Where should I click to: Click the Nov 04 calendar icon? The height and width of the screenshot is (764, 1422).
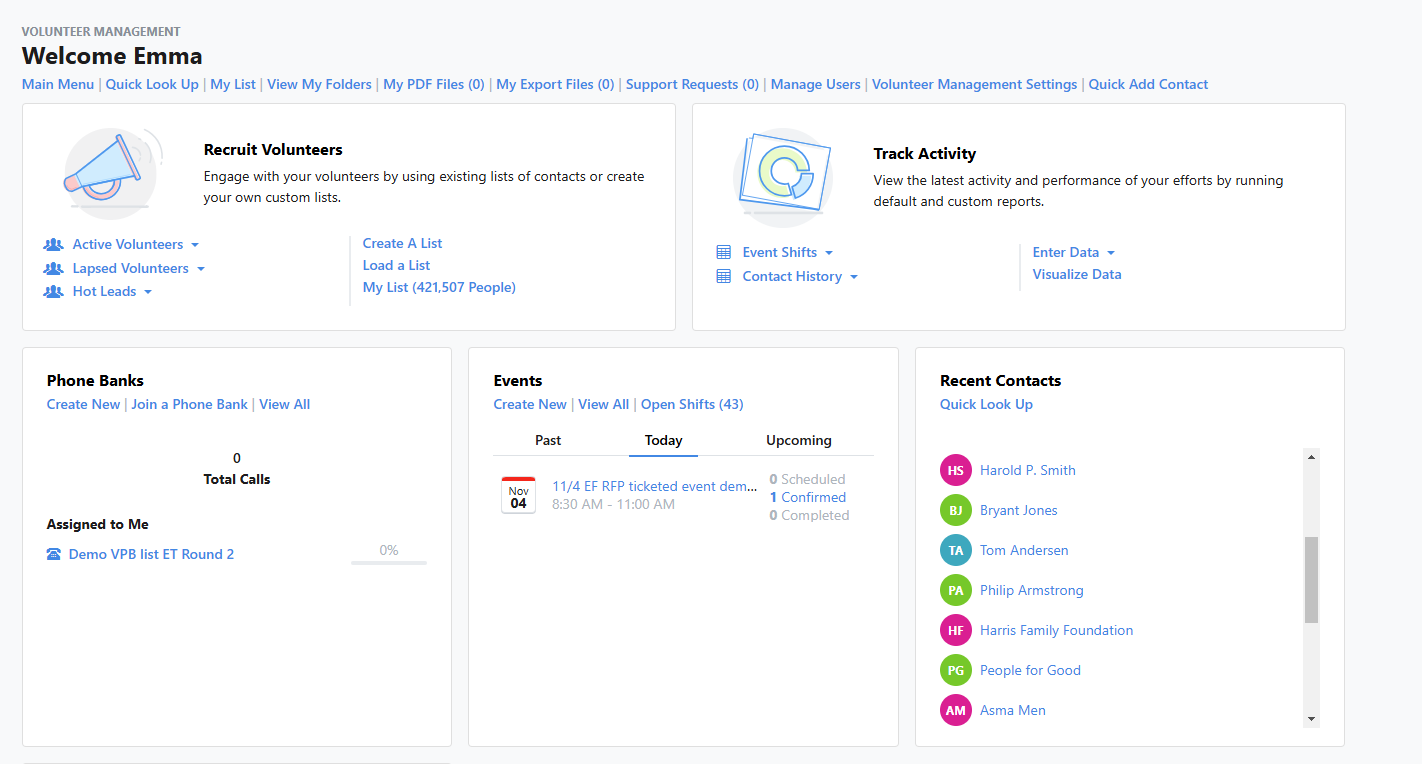518,495
